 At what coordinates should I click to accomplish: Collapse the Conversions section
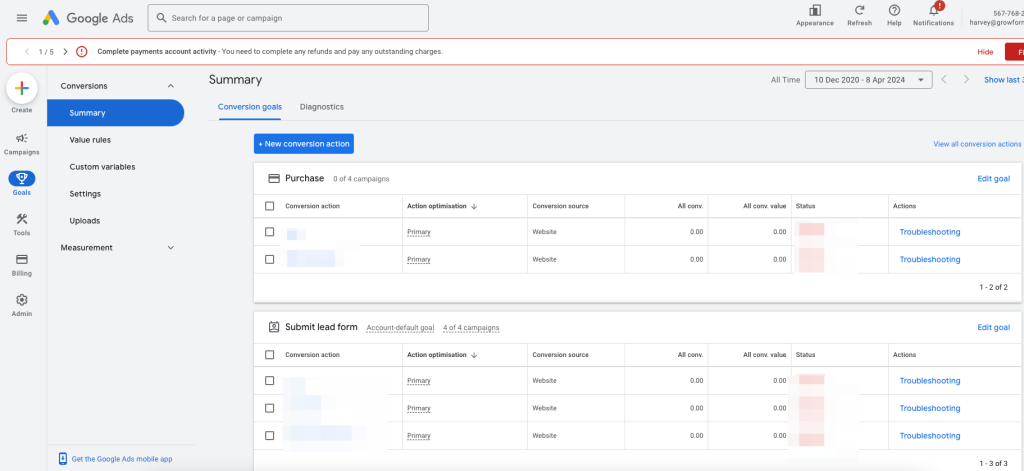tap(171, 86)
